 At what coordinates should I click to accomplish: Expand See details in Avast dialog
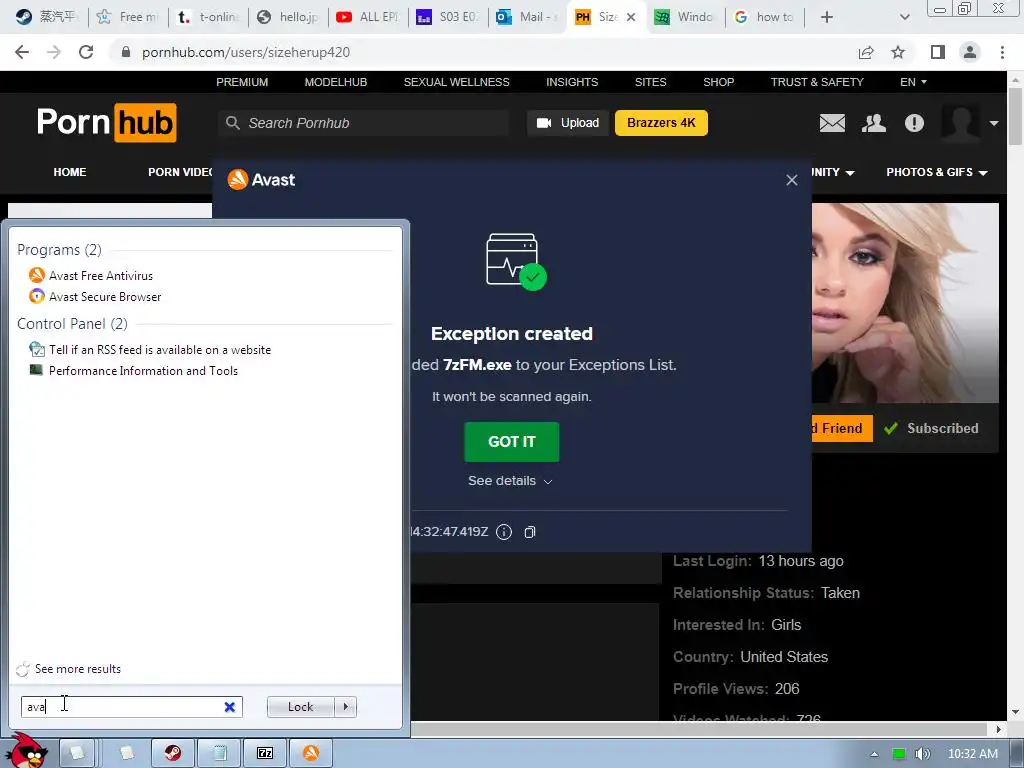click(510, 481)
